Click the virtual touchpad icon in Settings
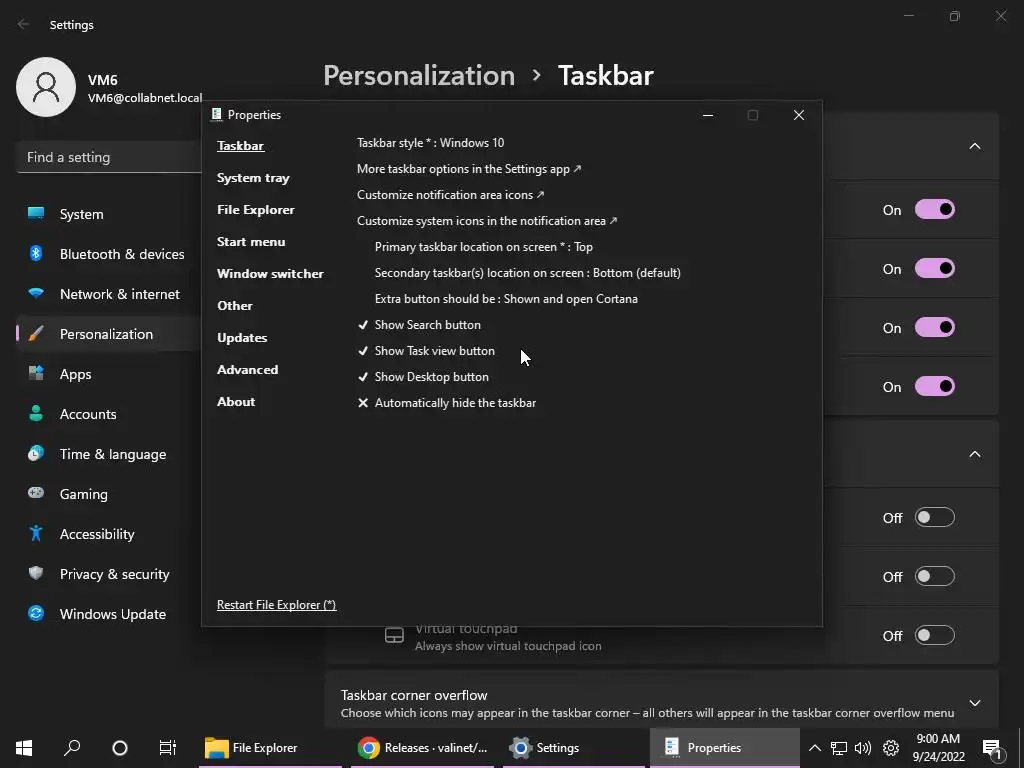This screenshot has width=1024, height=768. tap(394, 635)
